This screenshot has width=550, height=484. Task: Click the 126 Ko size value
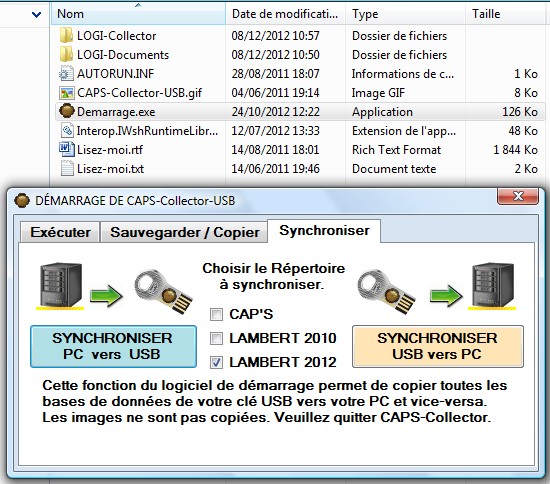pos(520,112)
